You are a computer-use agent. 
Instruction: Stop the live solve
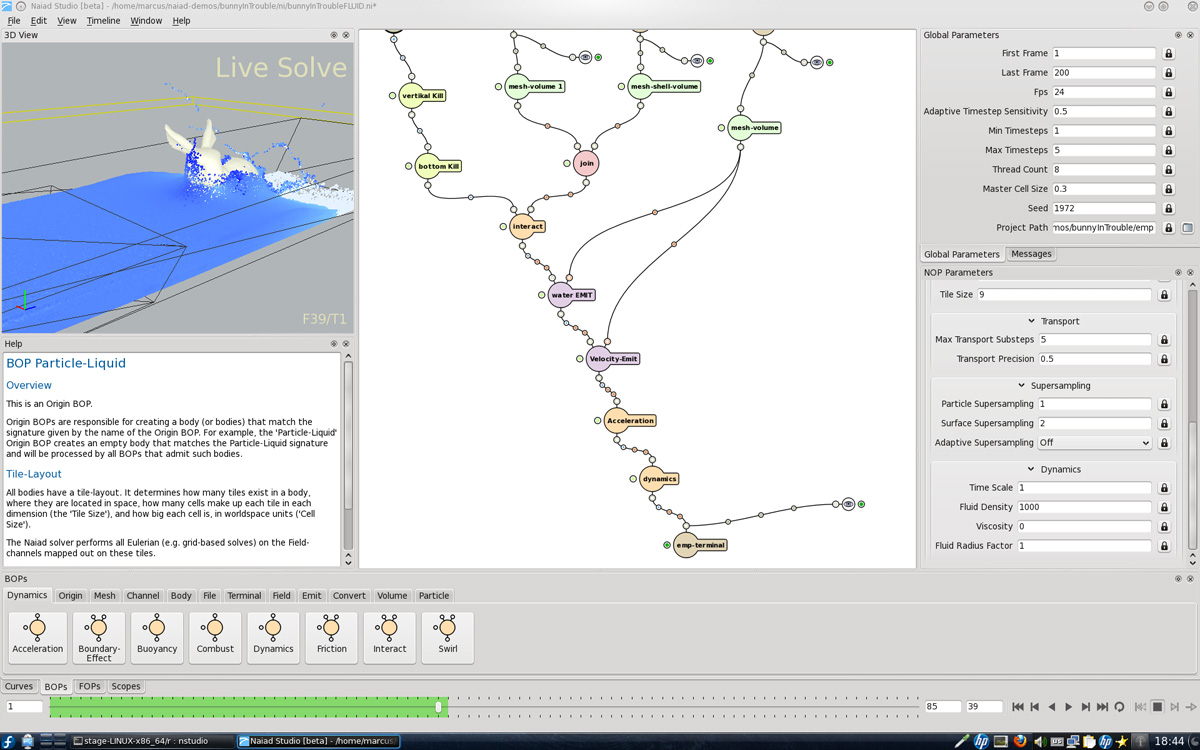point(1157,707)
